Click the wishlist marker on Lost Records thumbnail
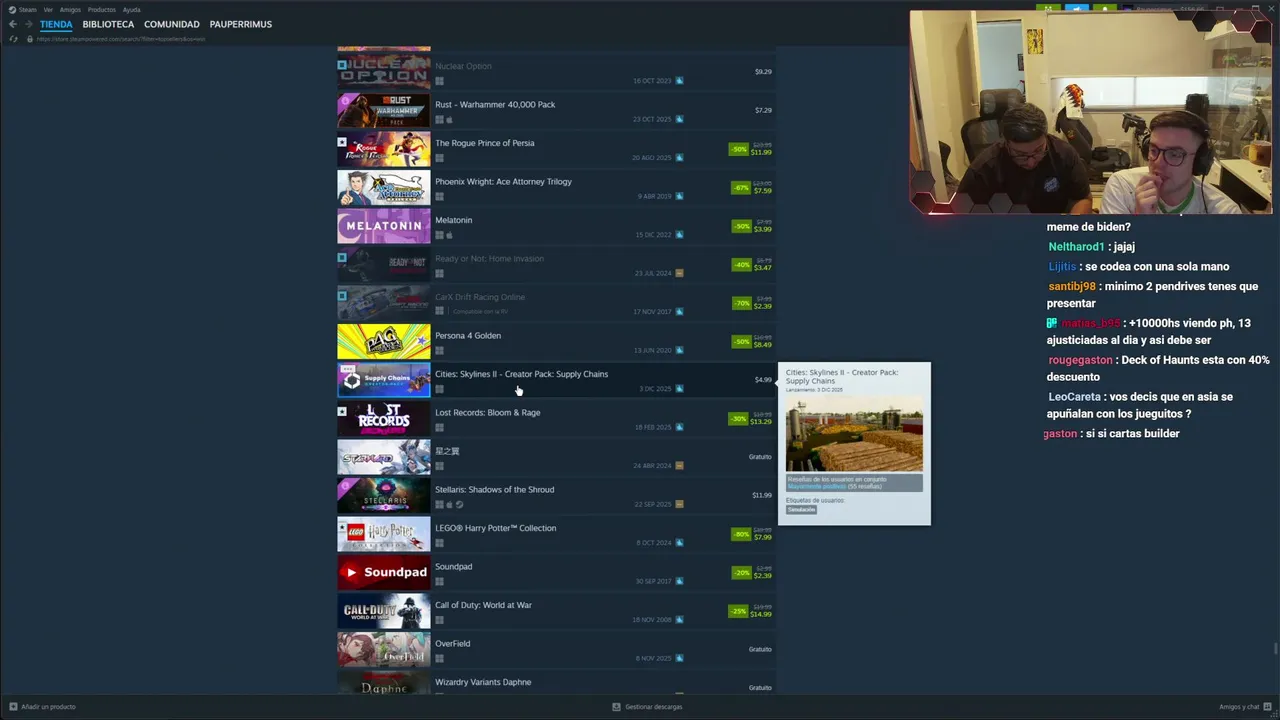The image size is (1280, 720). tap(342, 412)
